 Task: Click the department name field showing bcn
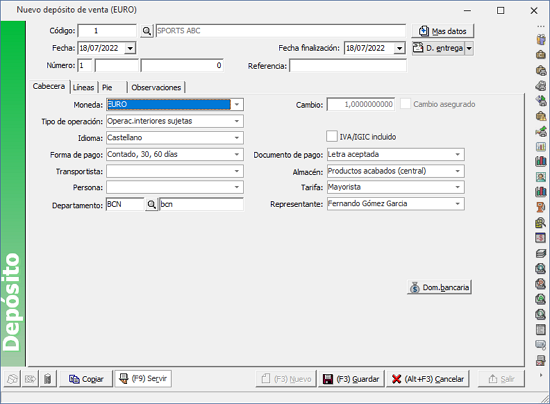[201, 204]
